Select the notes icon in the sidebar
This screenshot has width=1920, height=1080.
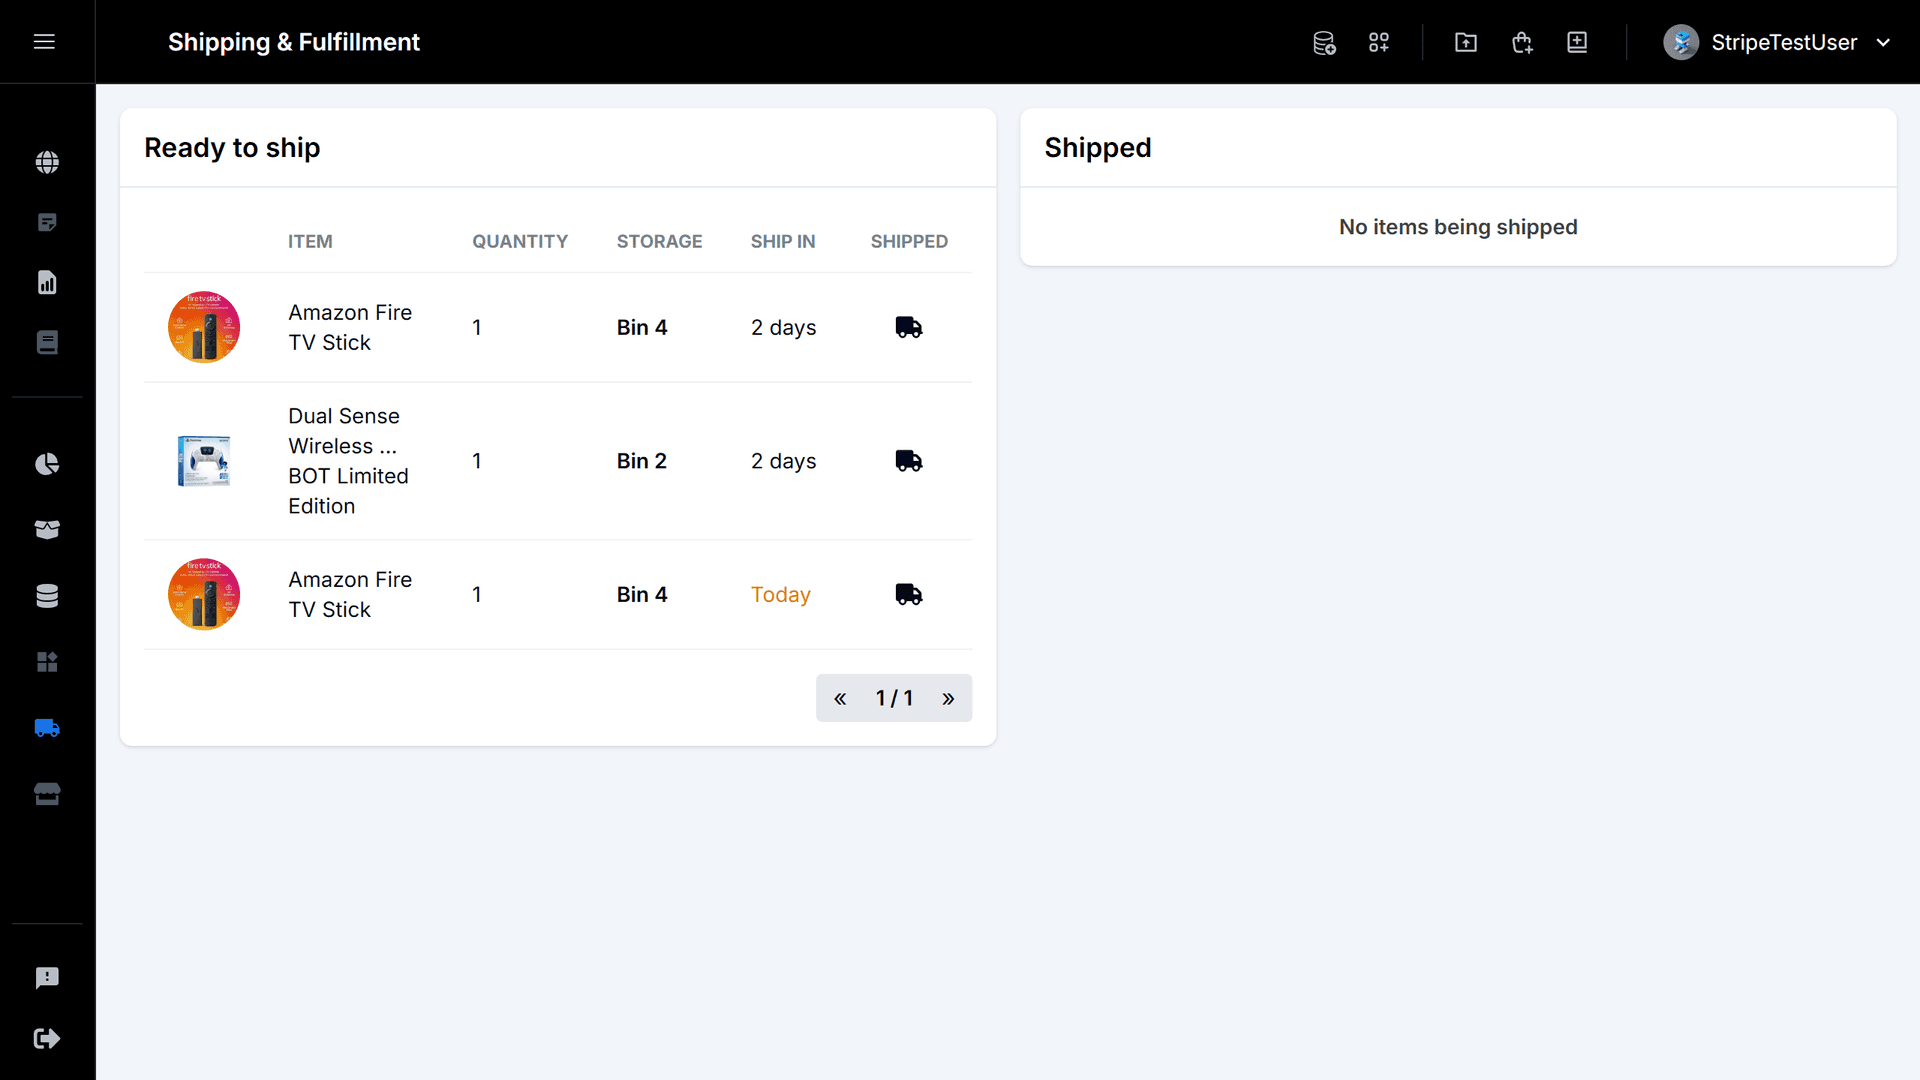(47, 222)
